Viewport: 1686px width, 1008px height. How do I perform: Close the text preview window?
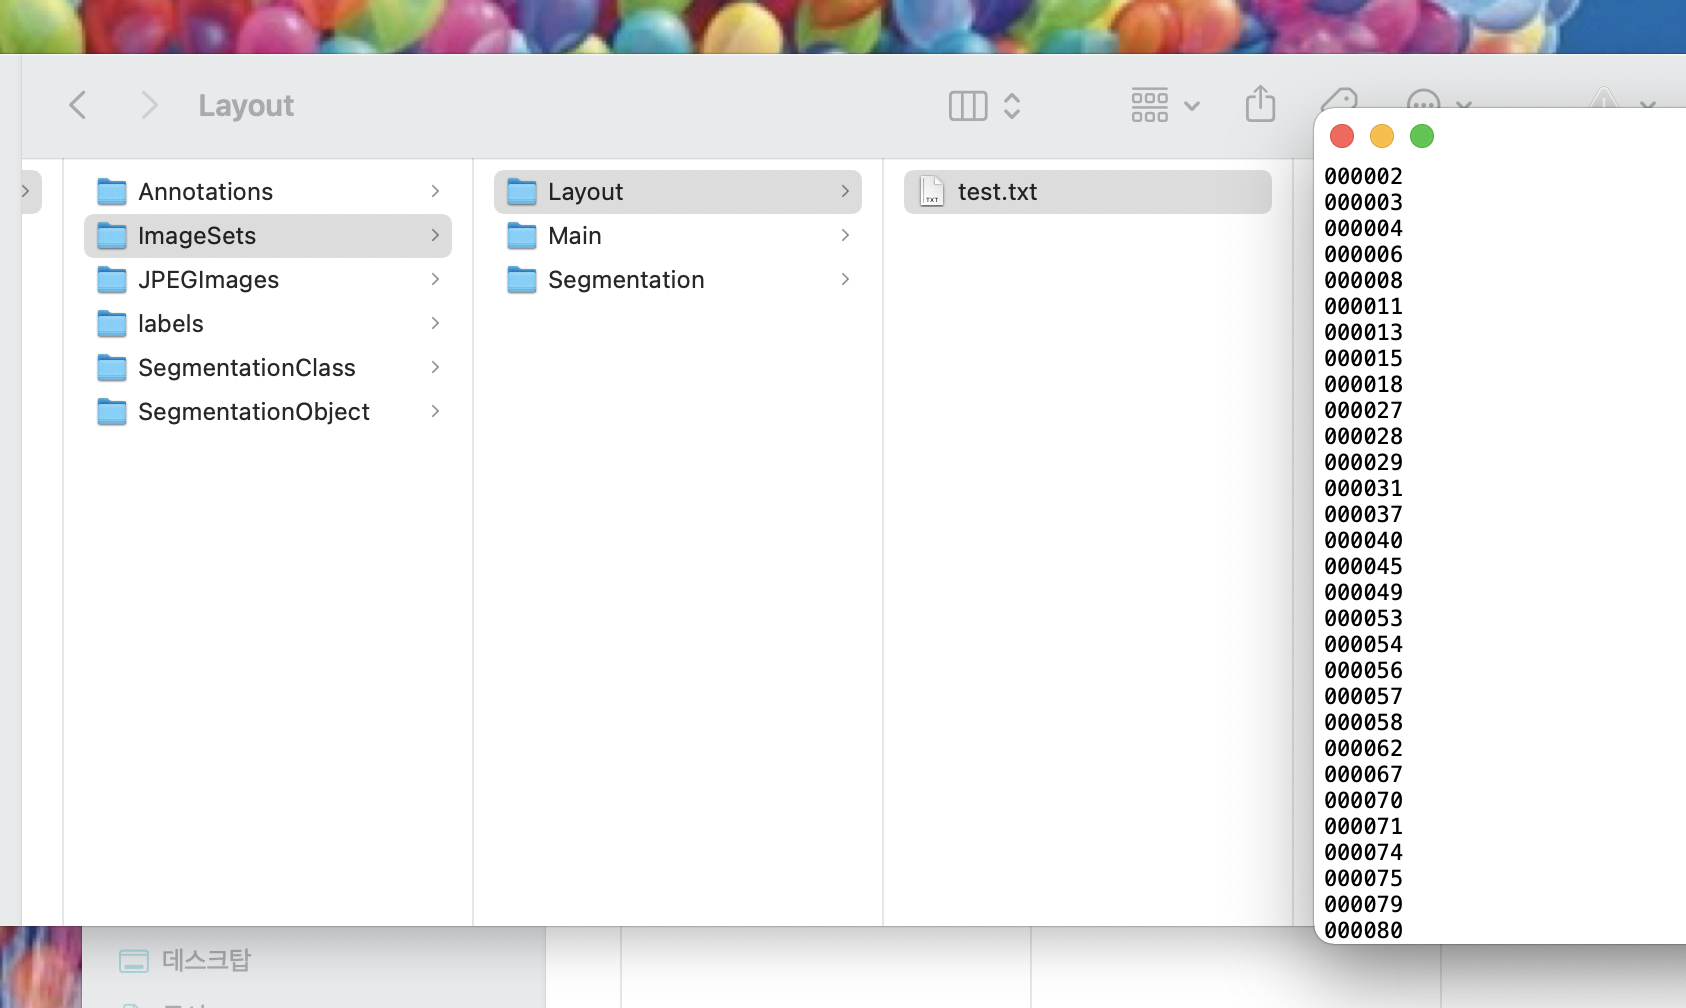[x=1342, y=136]
